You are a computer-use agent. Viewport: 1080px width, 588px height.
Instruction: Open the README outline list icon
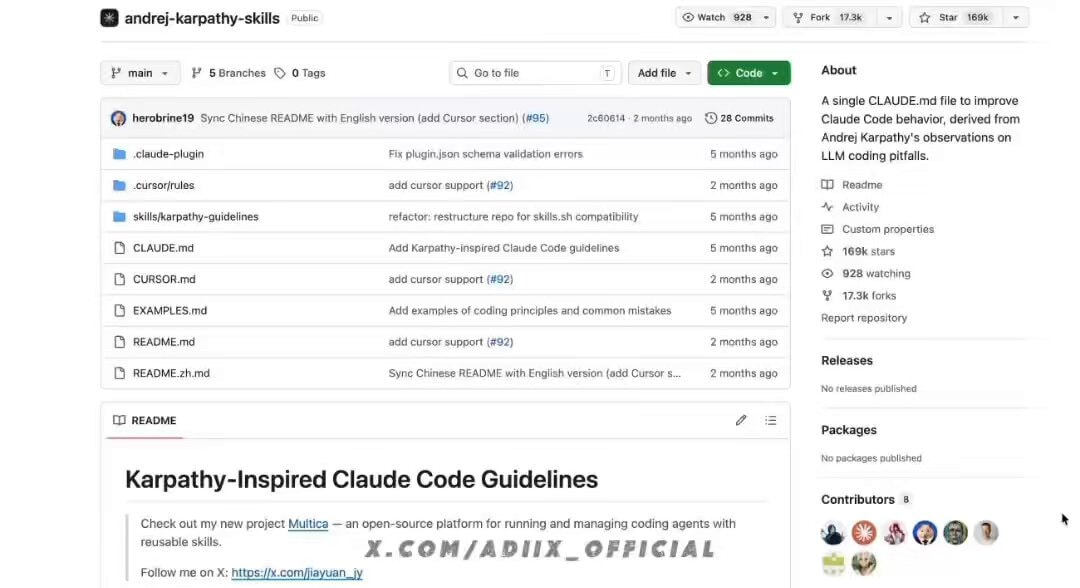pyautogui.click(x=771, y=420)
